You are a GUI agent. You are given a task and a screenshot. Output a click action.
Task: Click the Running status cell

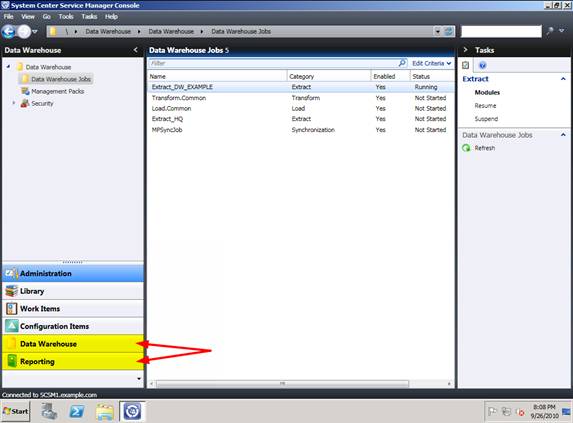(426, 87)
